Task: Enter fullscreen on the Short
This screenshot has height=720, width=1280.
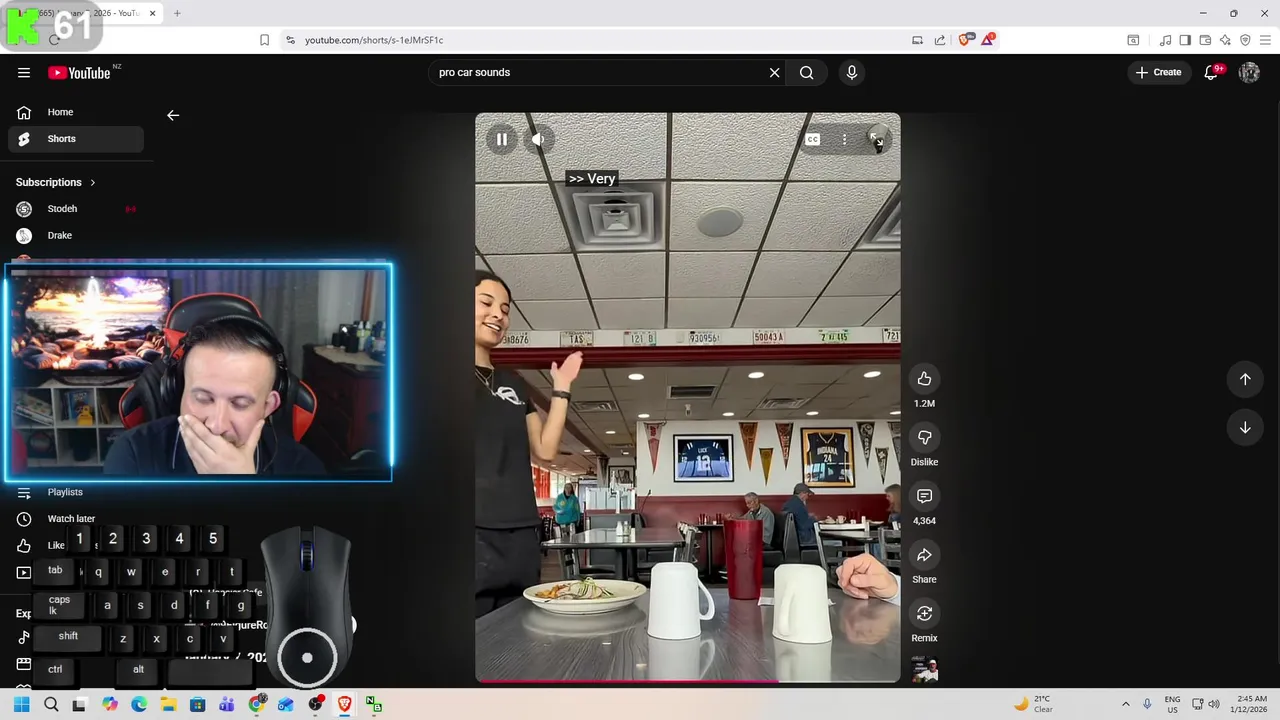Action: pos(876,140)
